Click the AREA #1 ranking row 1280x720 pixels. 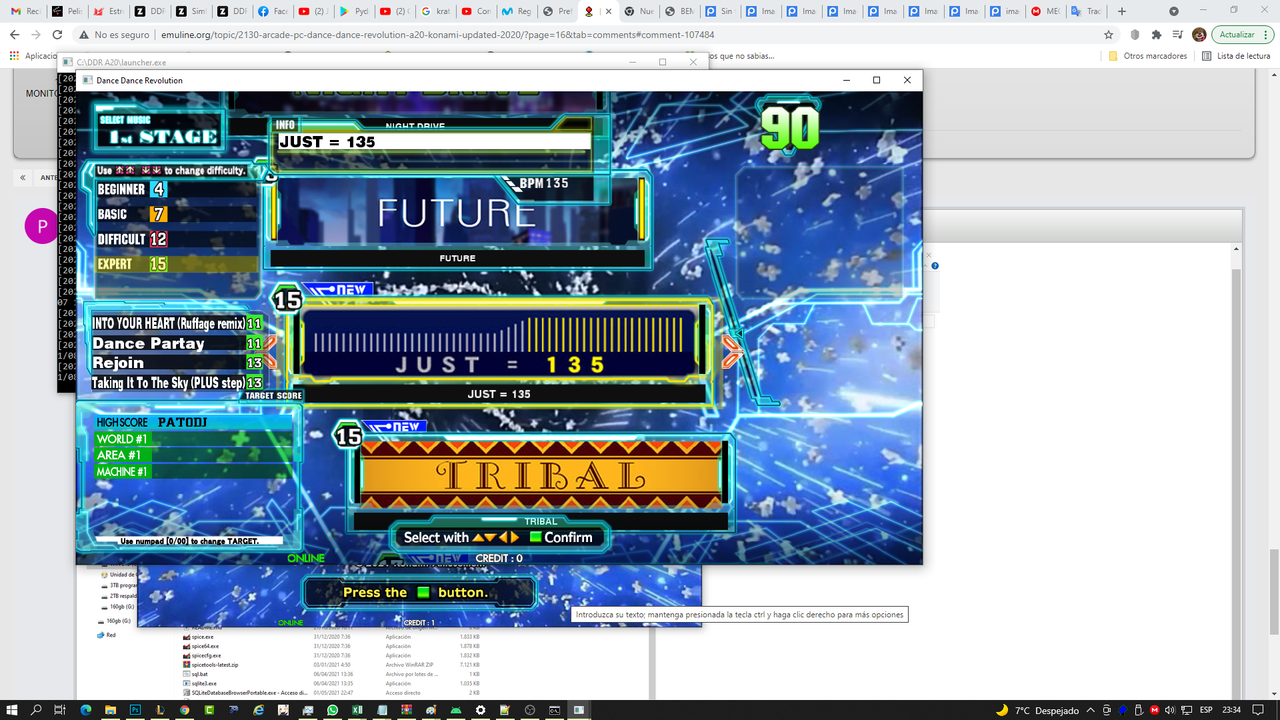(194, 455)
